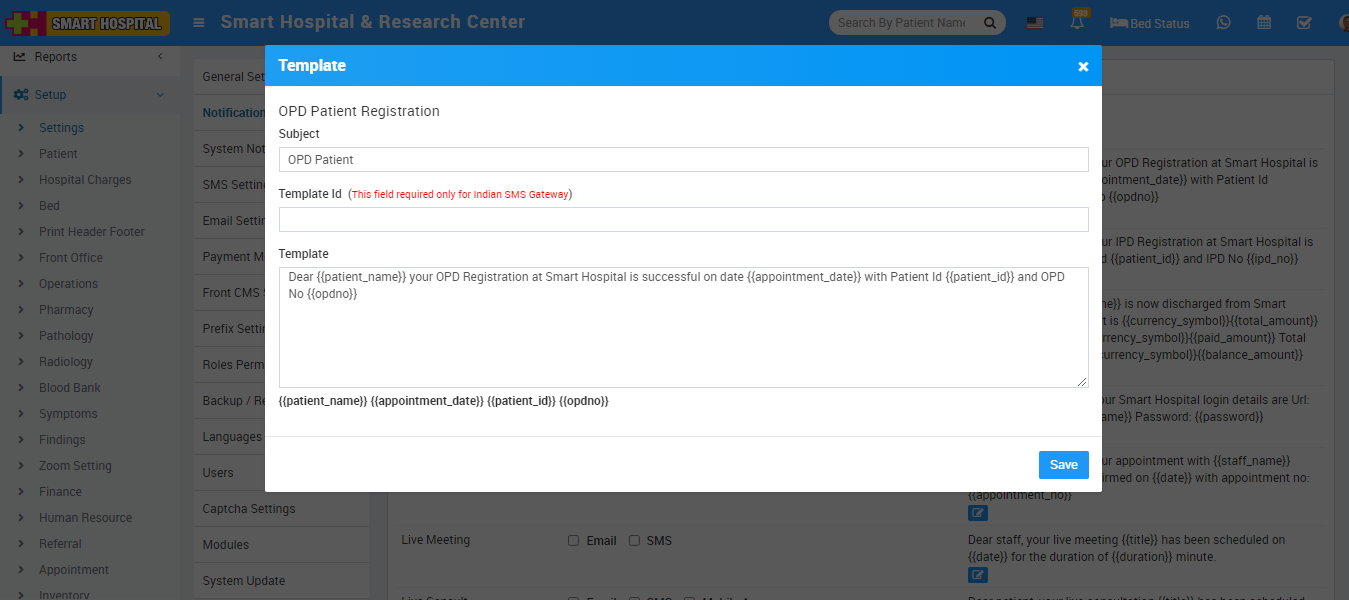
Task: Enable Email for Live Meeting
Action: (x=574, y=541)
